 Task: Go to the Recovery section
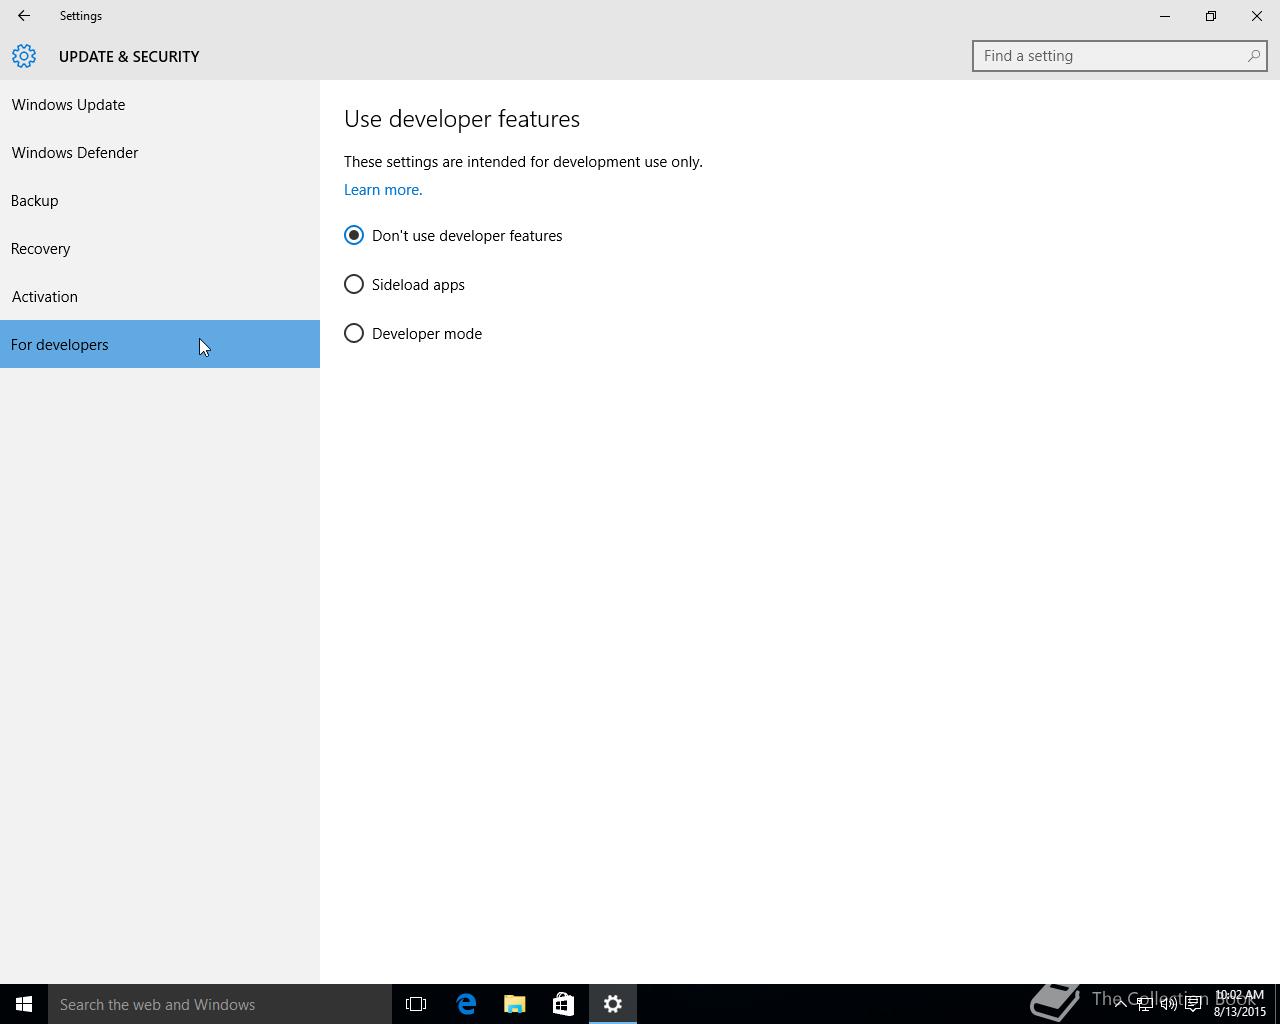[160, 249]
